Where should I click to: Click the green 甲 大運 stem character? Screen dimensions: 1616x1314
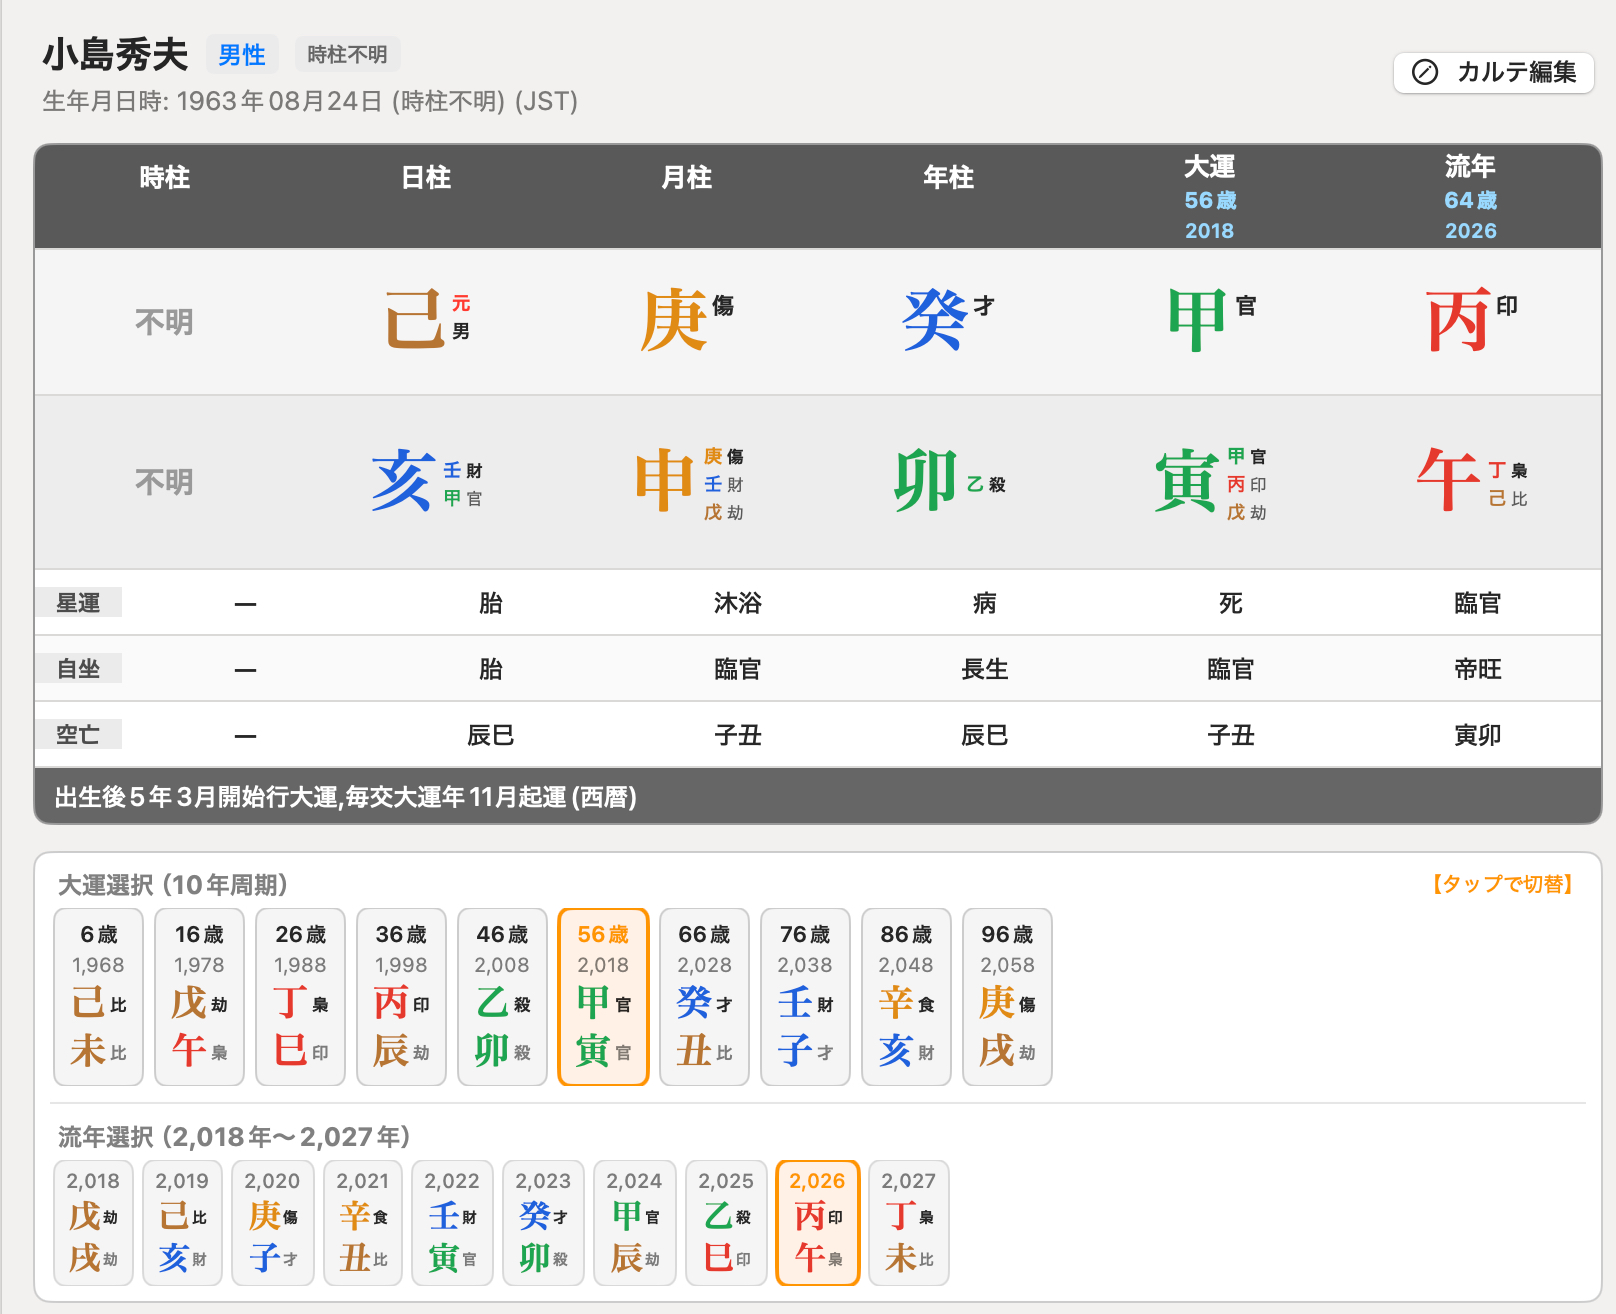point(1197,319)
